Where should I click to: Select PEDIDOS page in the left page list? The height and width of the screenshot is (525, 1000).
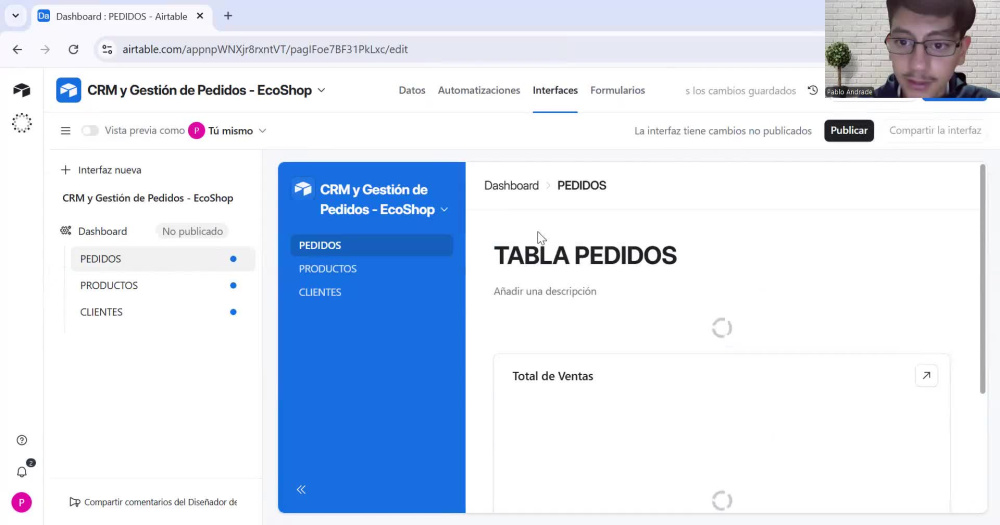point(161,259)
